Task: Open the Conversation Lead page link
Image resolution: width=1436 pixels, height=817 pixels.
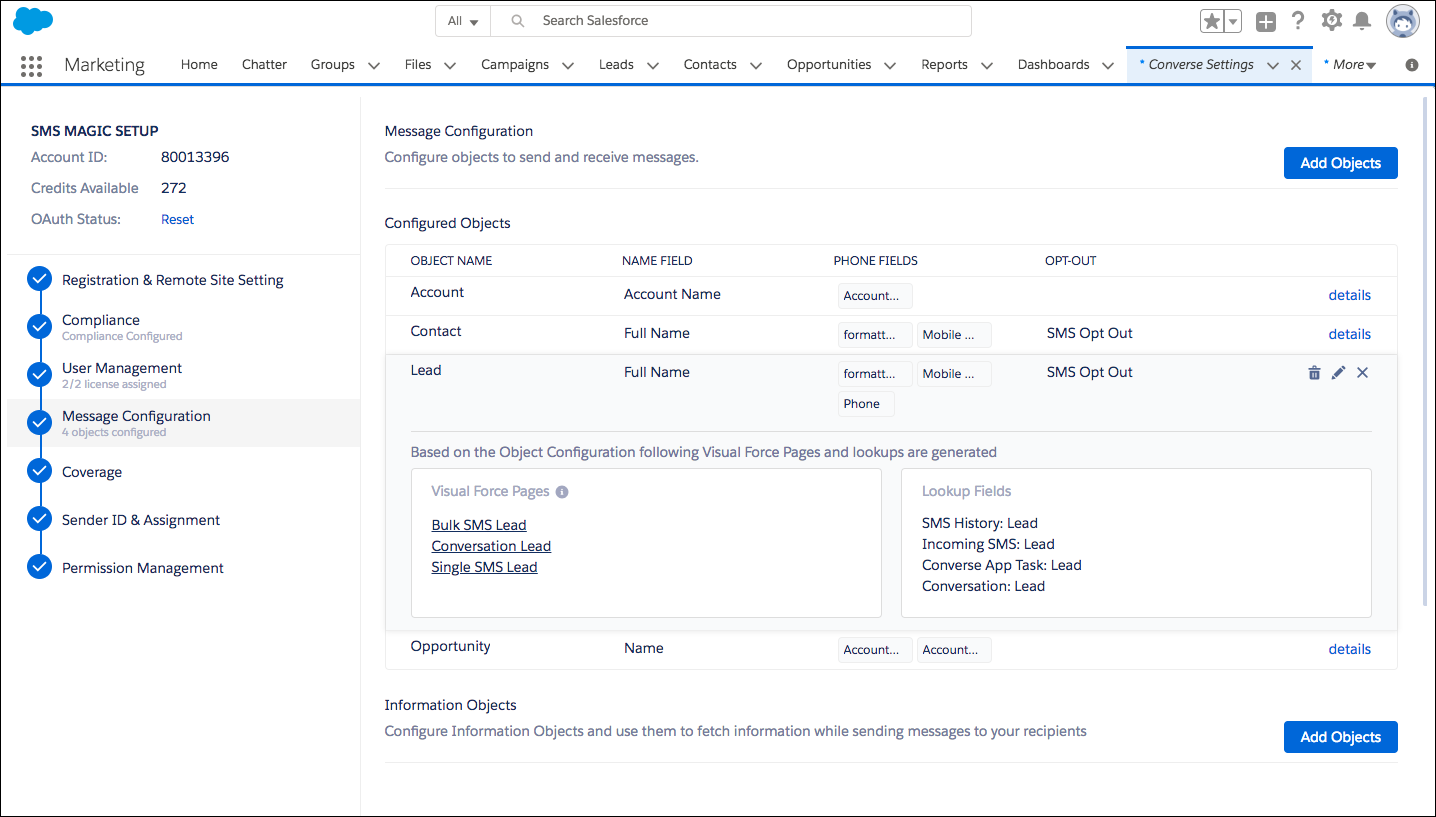Action: click(x=491, y=546)
